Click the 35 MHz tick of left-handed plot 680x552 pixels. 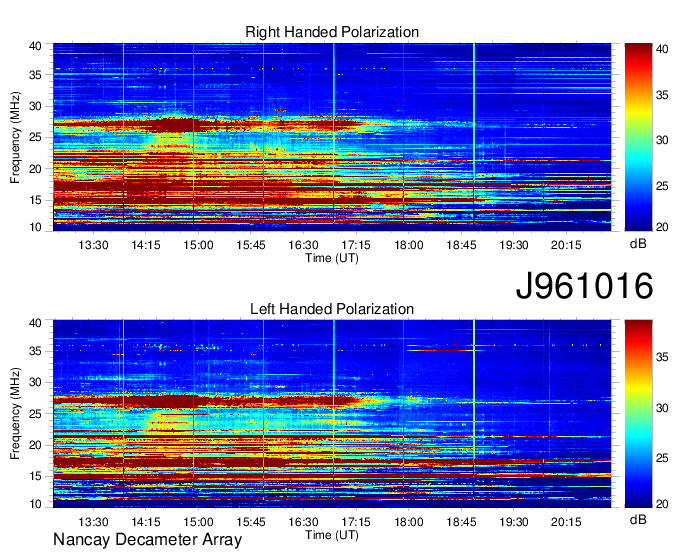click(35, 351)
